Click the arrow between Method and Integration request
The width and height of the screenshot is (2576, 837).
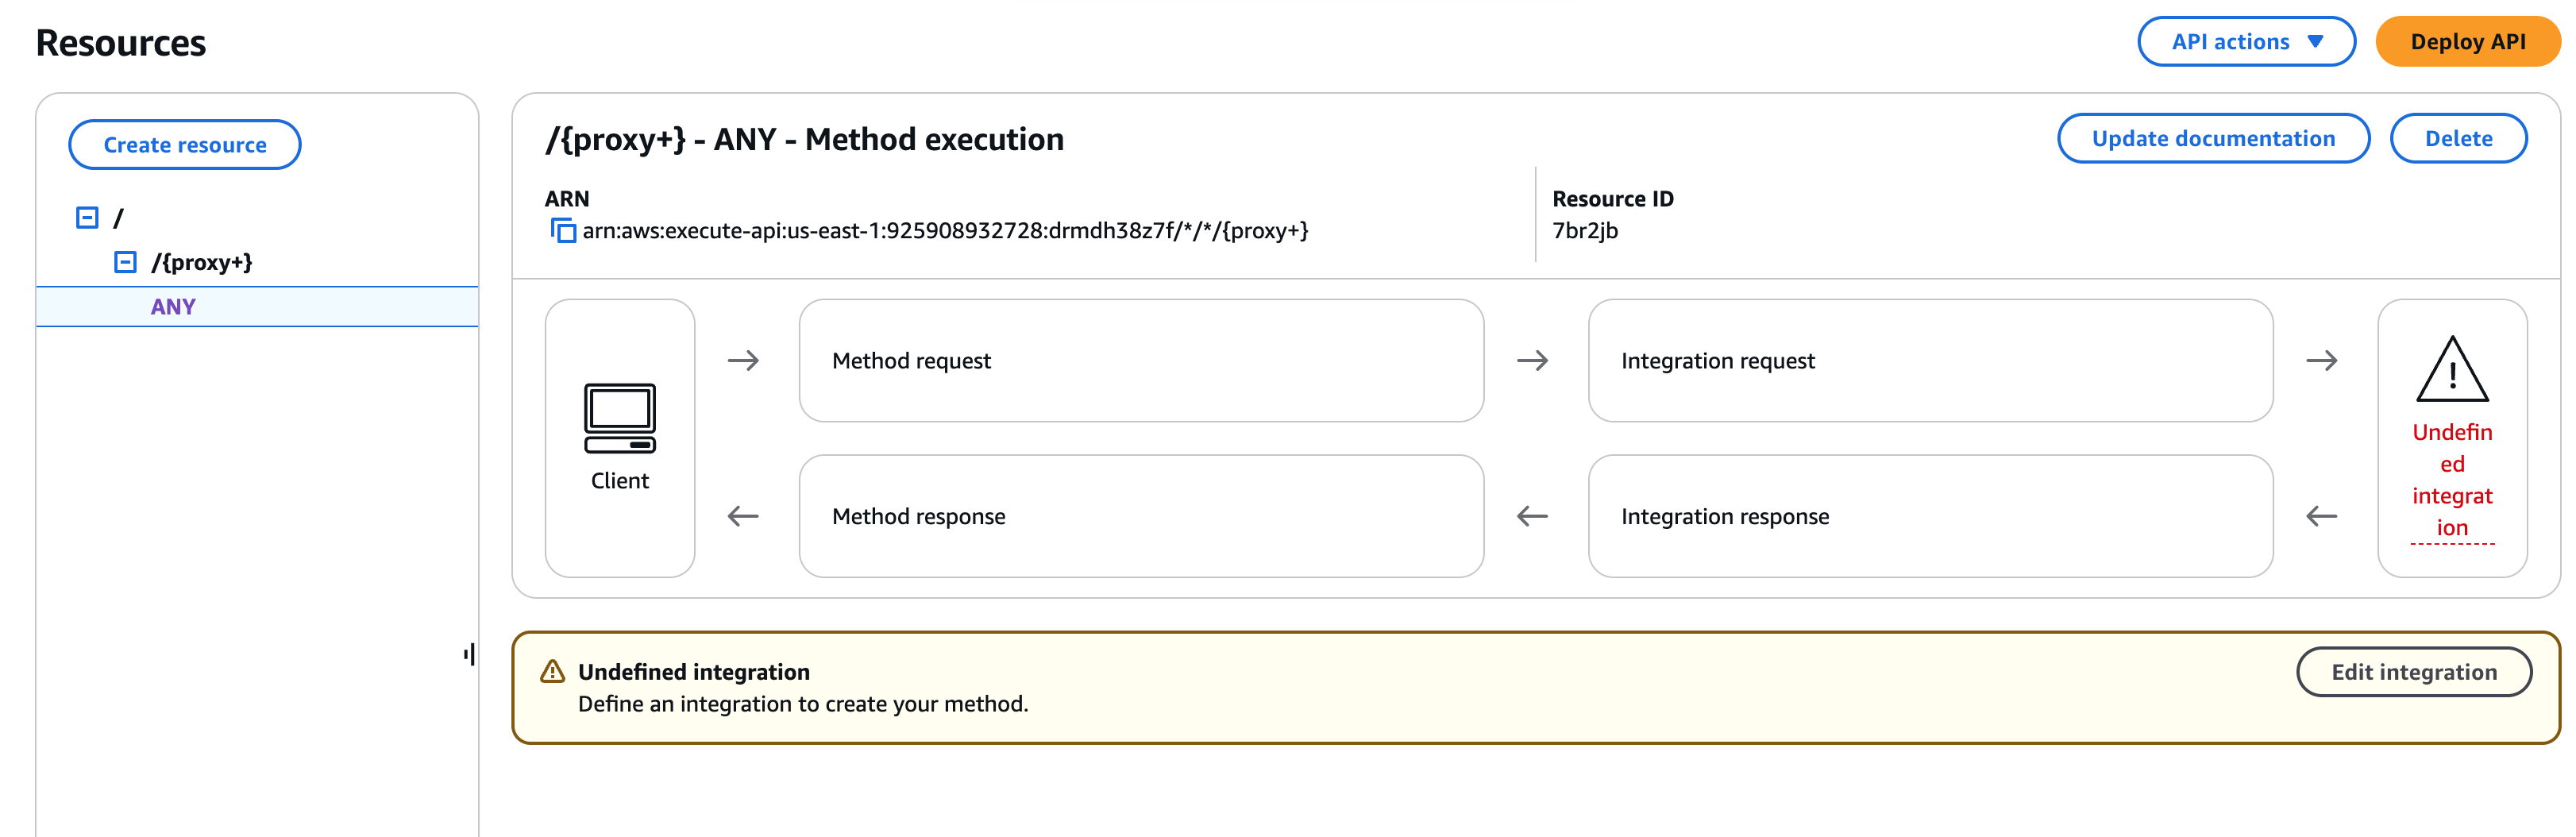point(1532,360)
